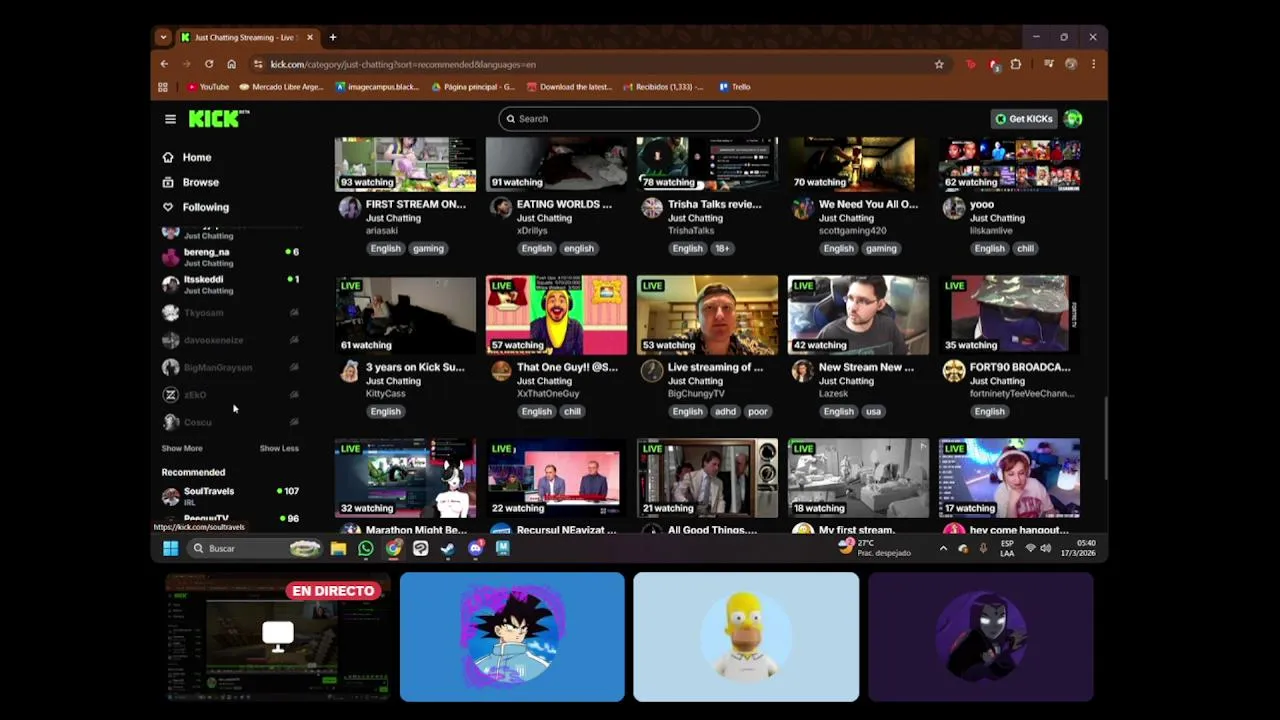Click the chill tag under lilskamlive
The image size is (1280, 720).
point(1025,248)
